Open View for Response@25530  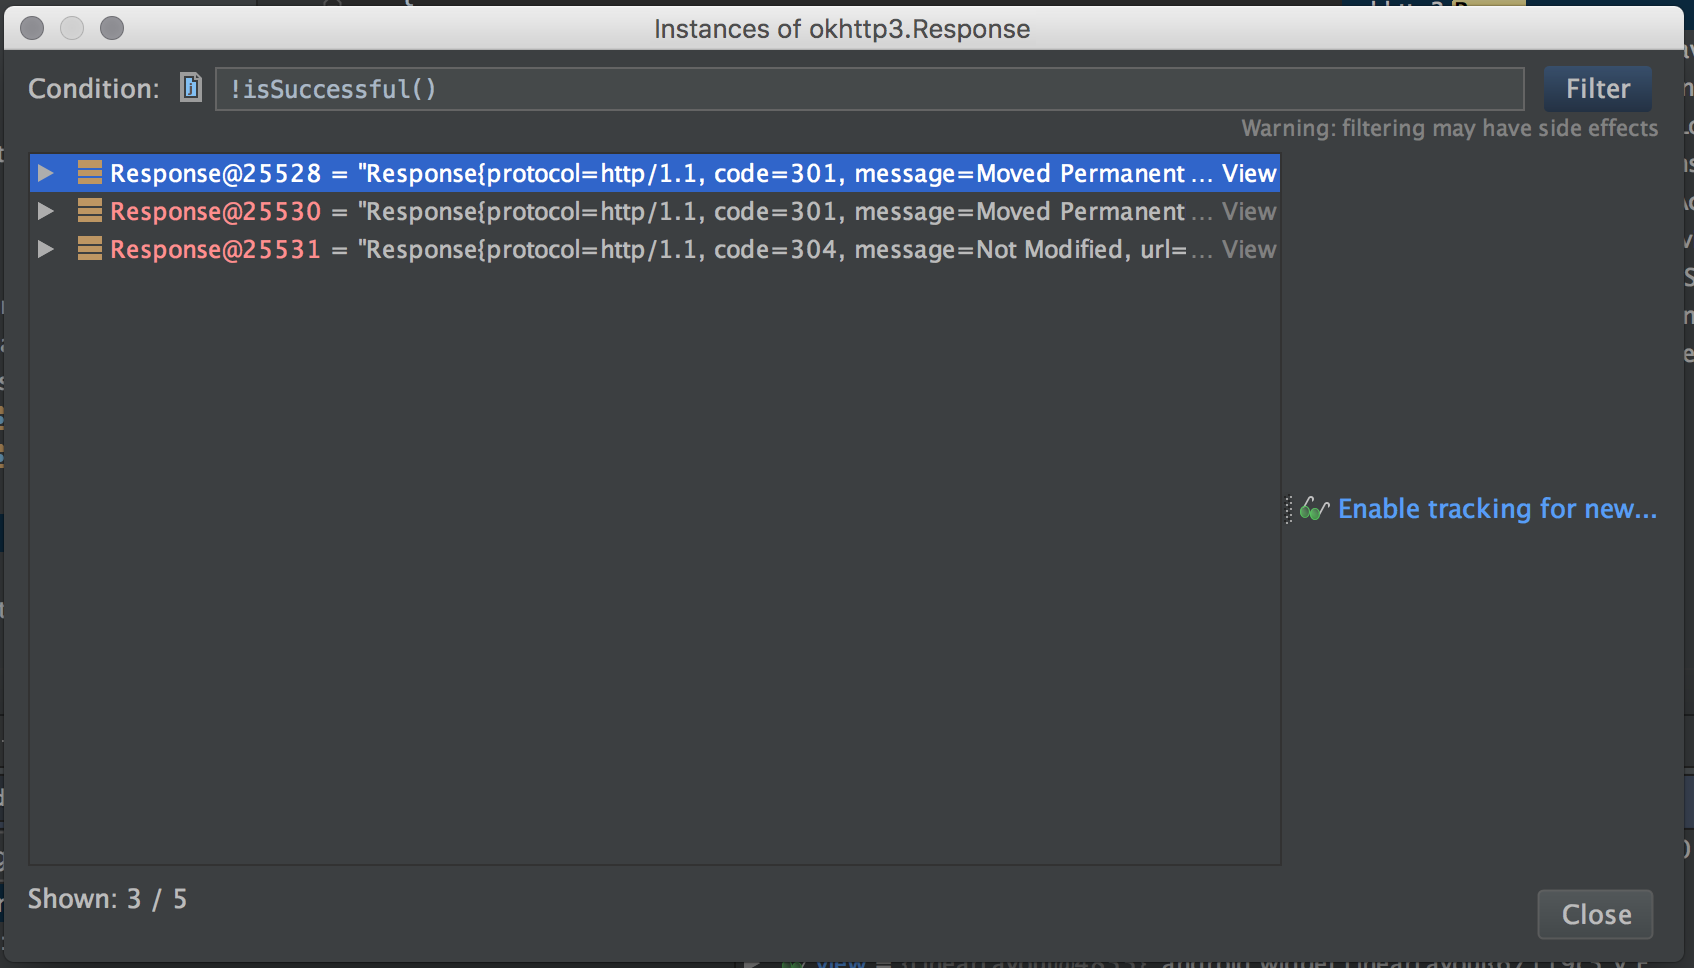1249,211
